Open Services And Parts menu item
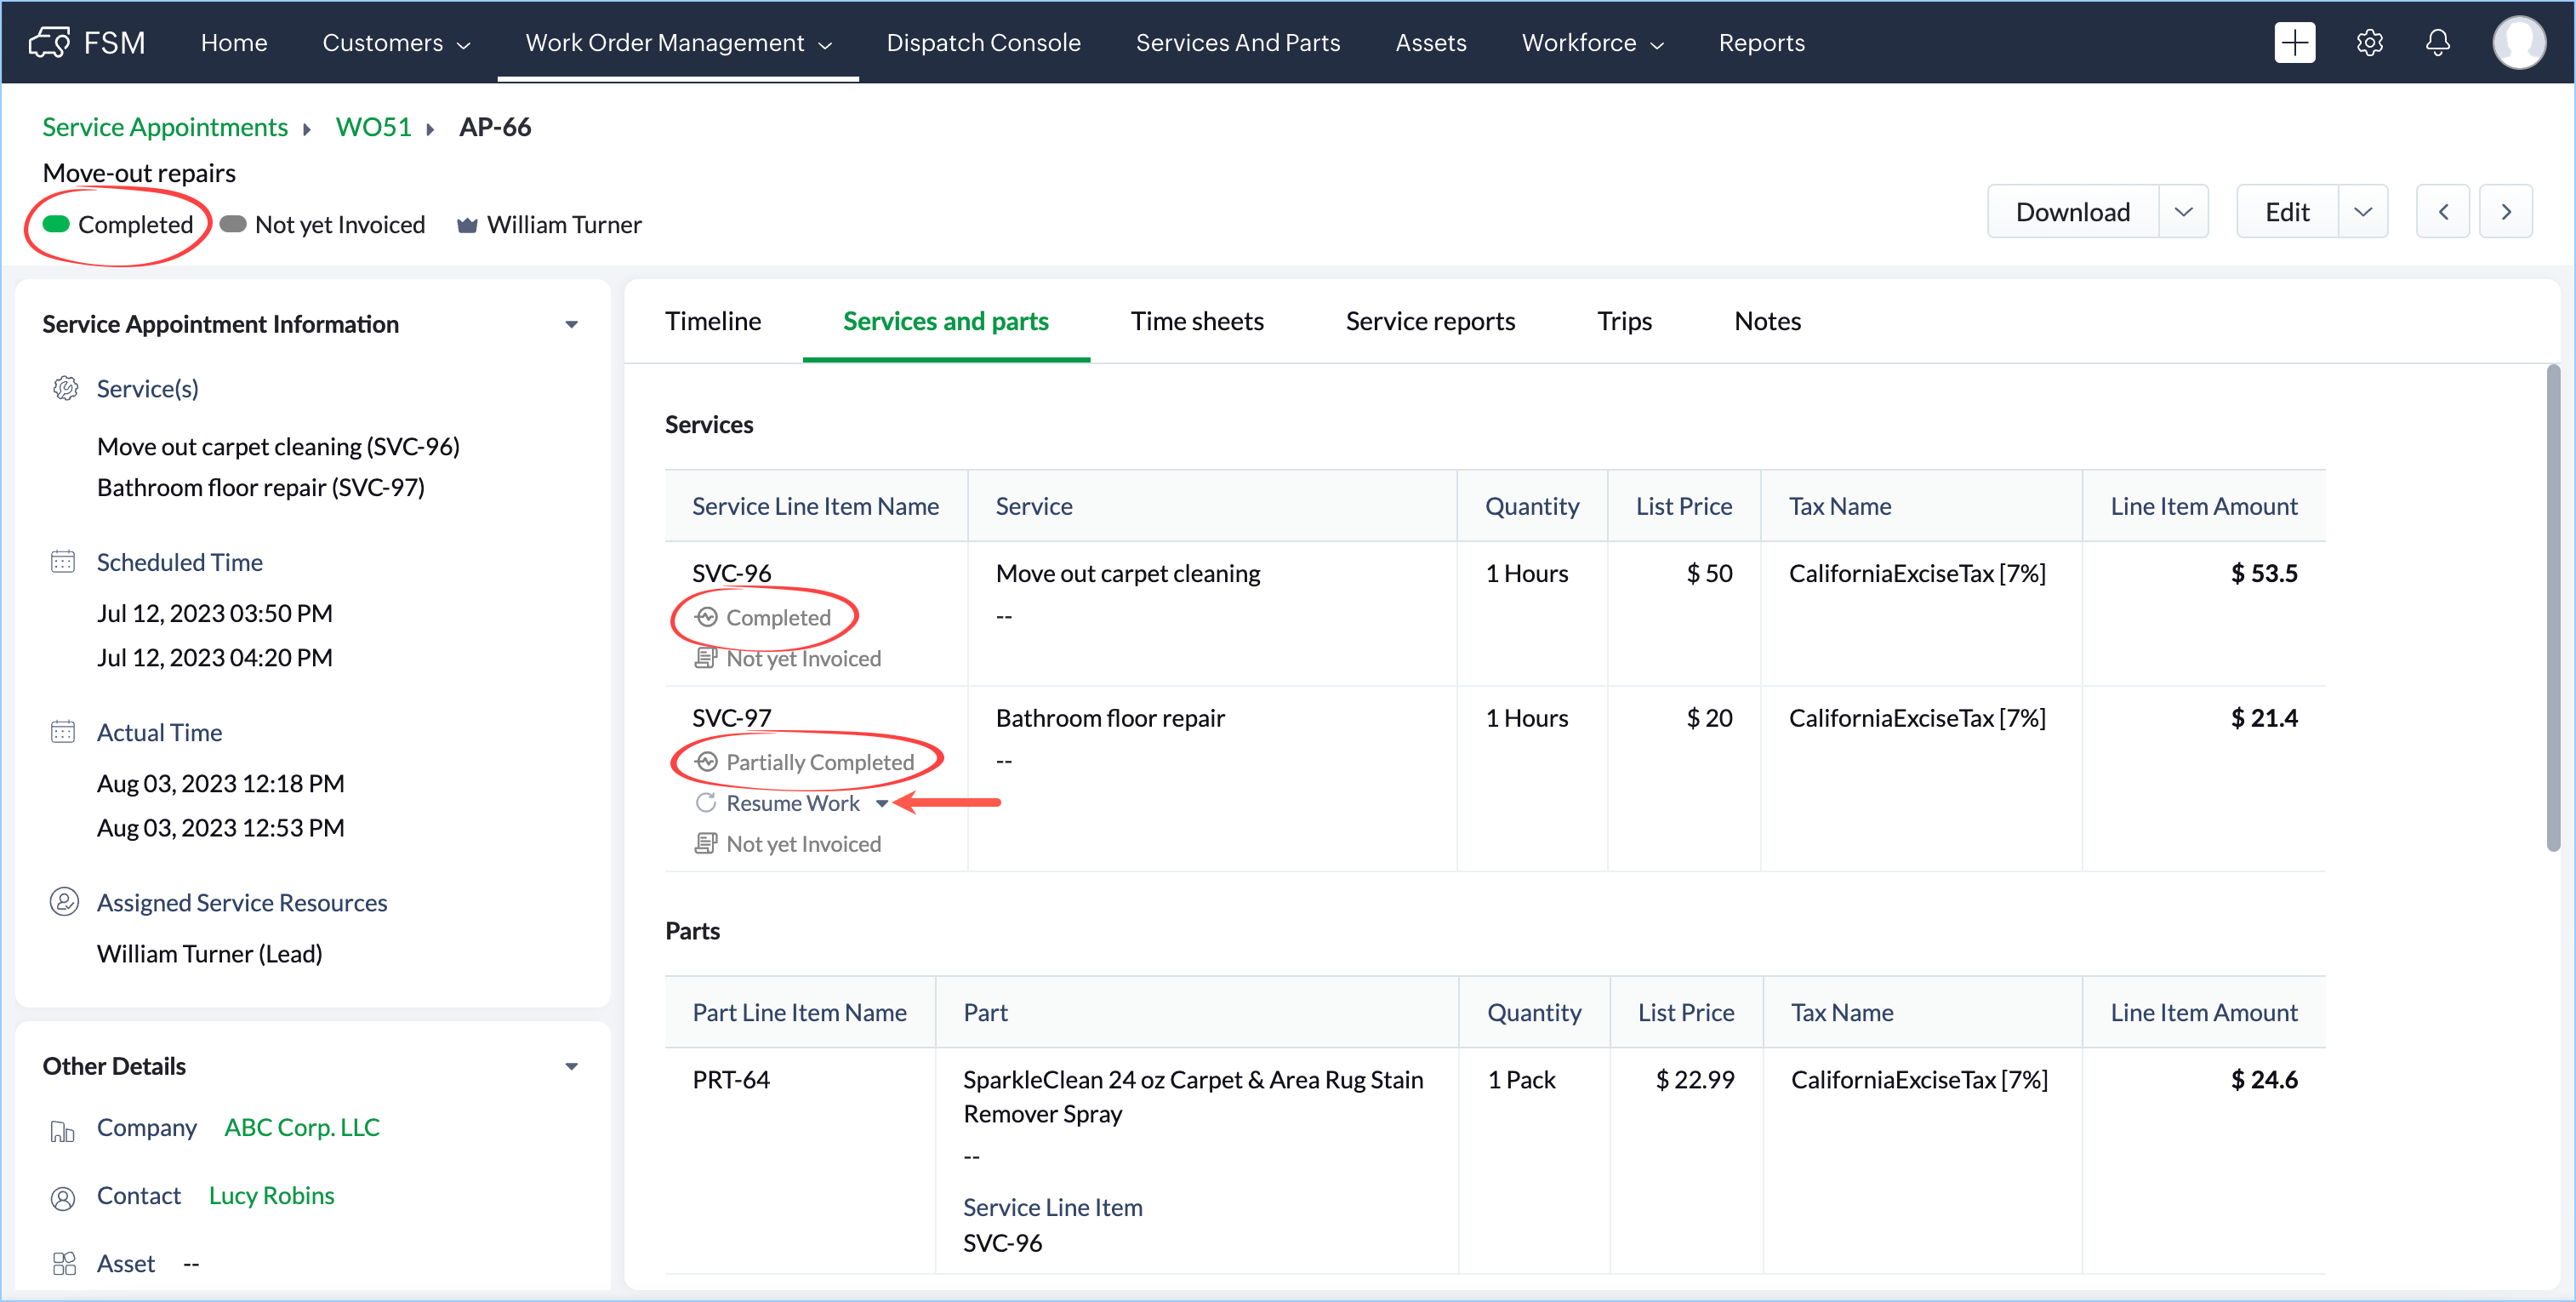The width and height of the screenshot is (2576, 1302). pos(1238,42)
